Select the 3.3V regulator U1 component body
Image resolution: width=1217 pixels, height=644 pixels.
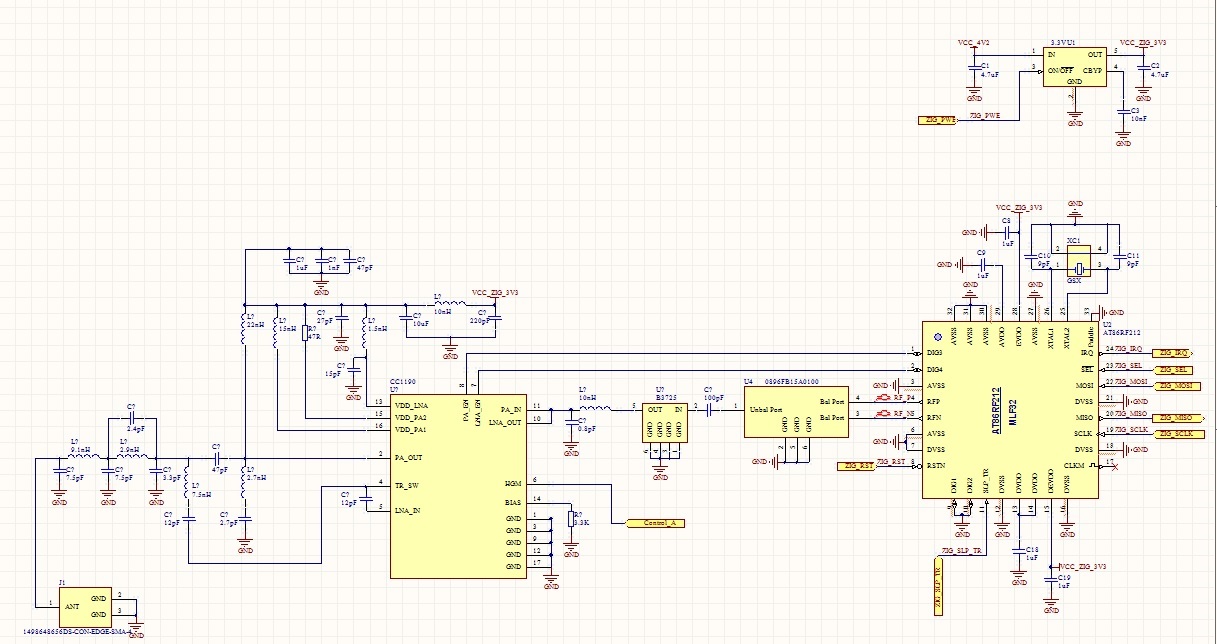pos(1075,66)
